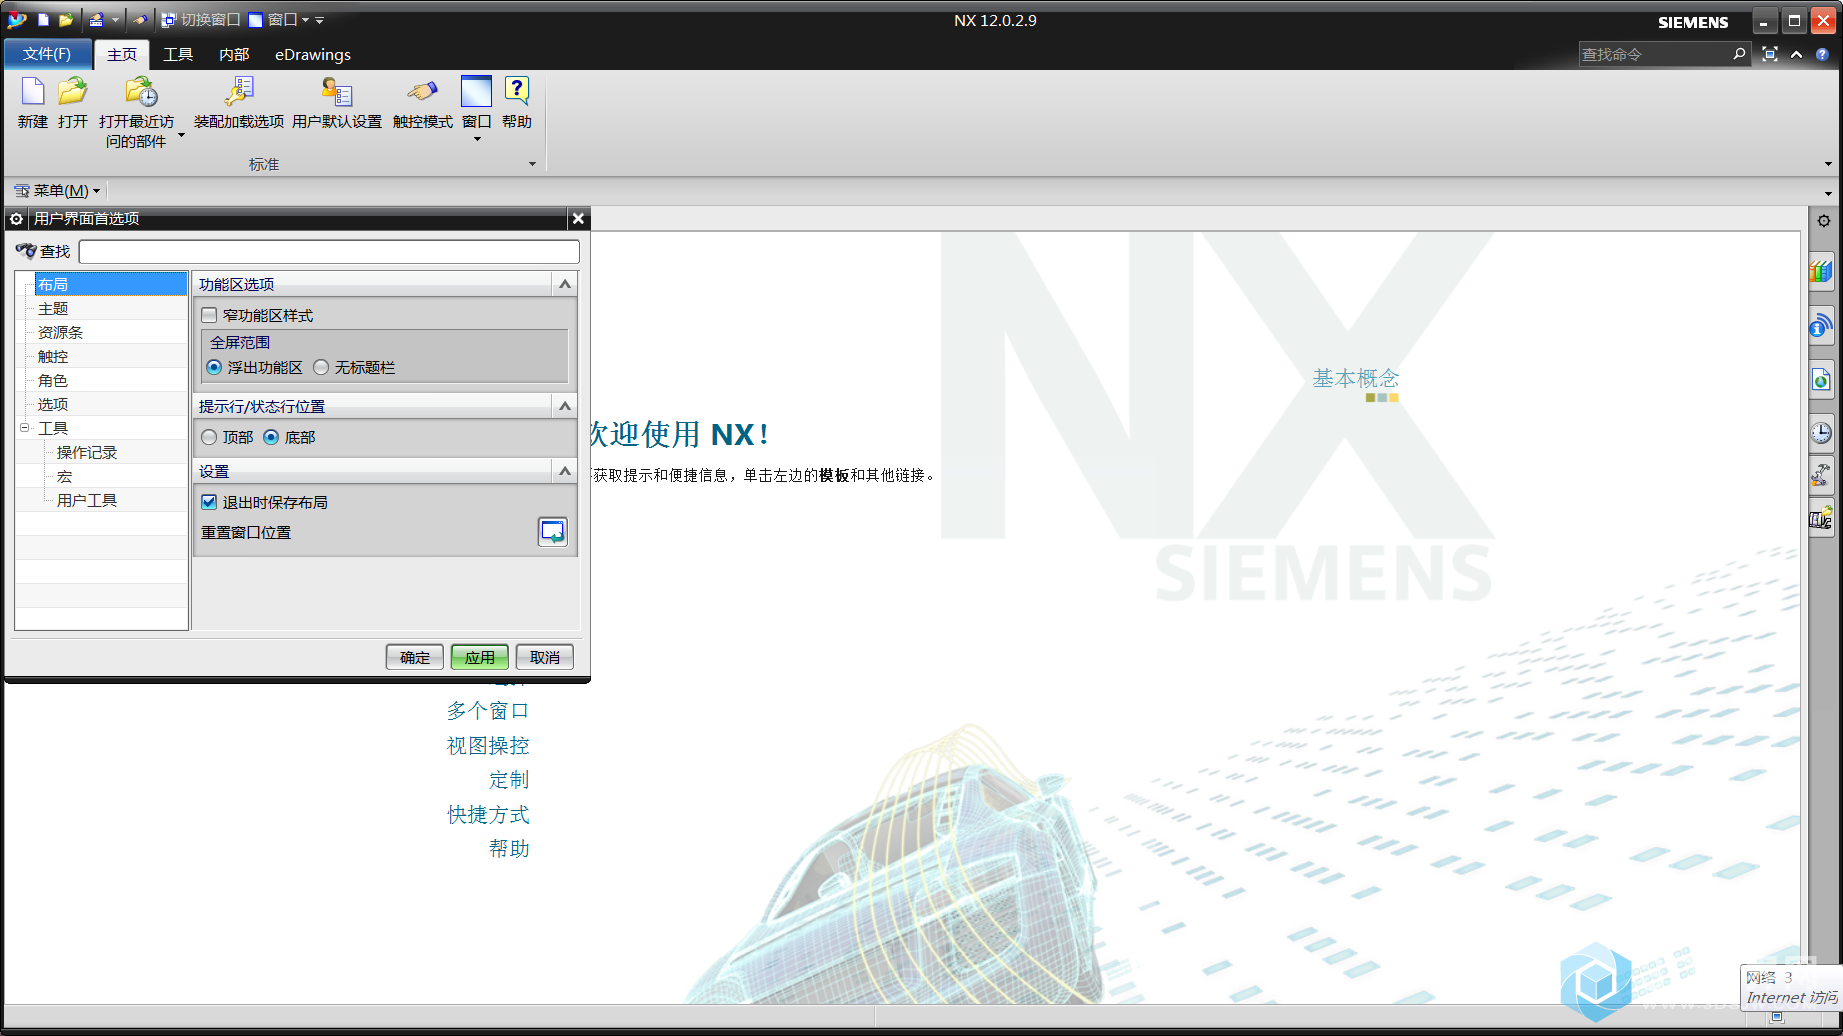
Task: Click the Window (窗口) ribbon icon
Action: [x=476, y=91]
